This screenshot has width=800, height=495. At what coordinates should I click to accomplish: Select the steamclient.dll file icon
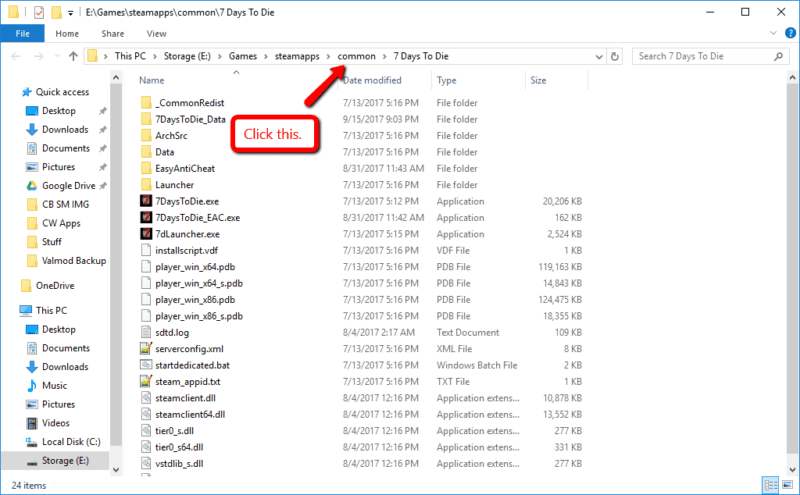click(146, 398)
